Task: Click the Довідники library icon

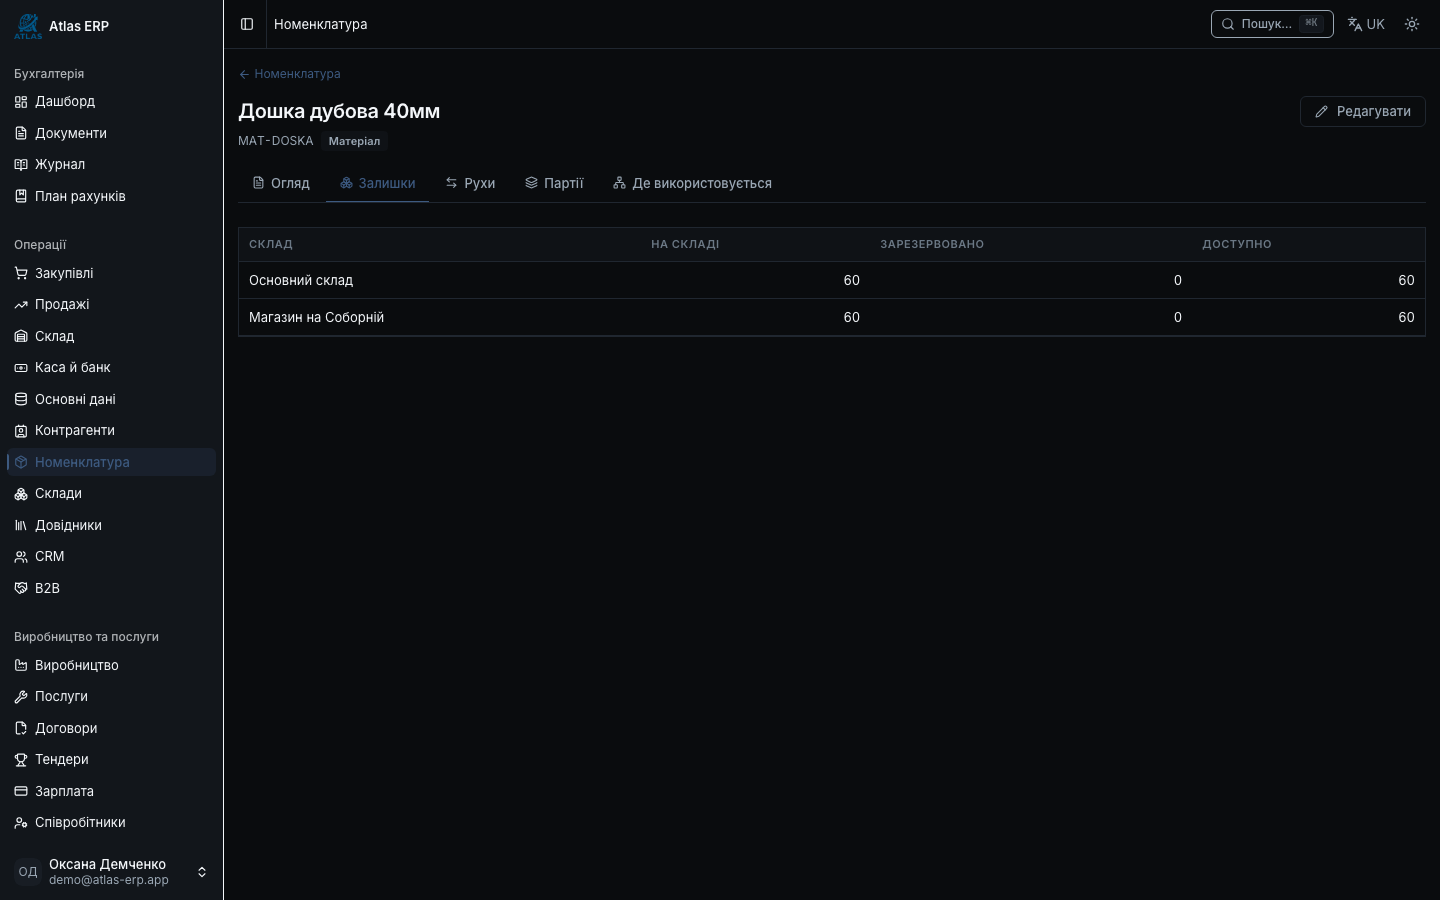Action: pyautogui.click(x=21, y=525)
